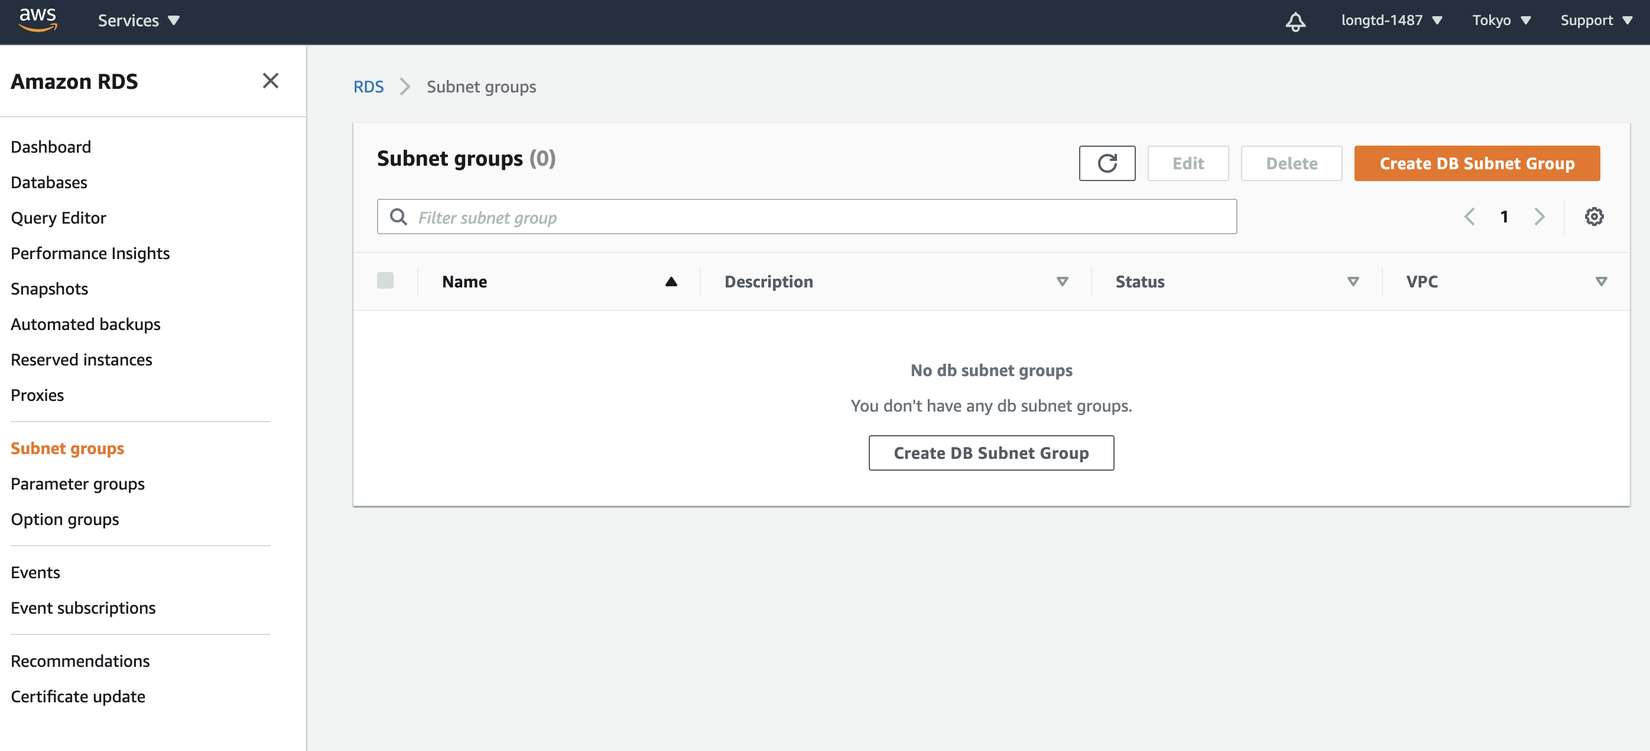Close the Amazon RDS sidebar panel

270,81
